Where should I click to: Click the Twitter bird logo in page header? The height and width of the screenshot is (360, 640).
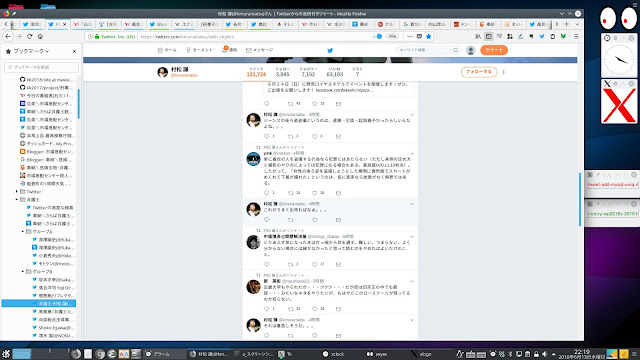tap(330, 50)
